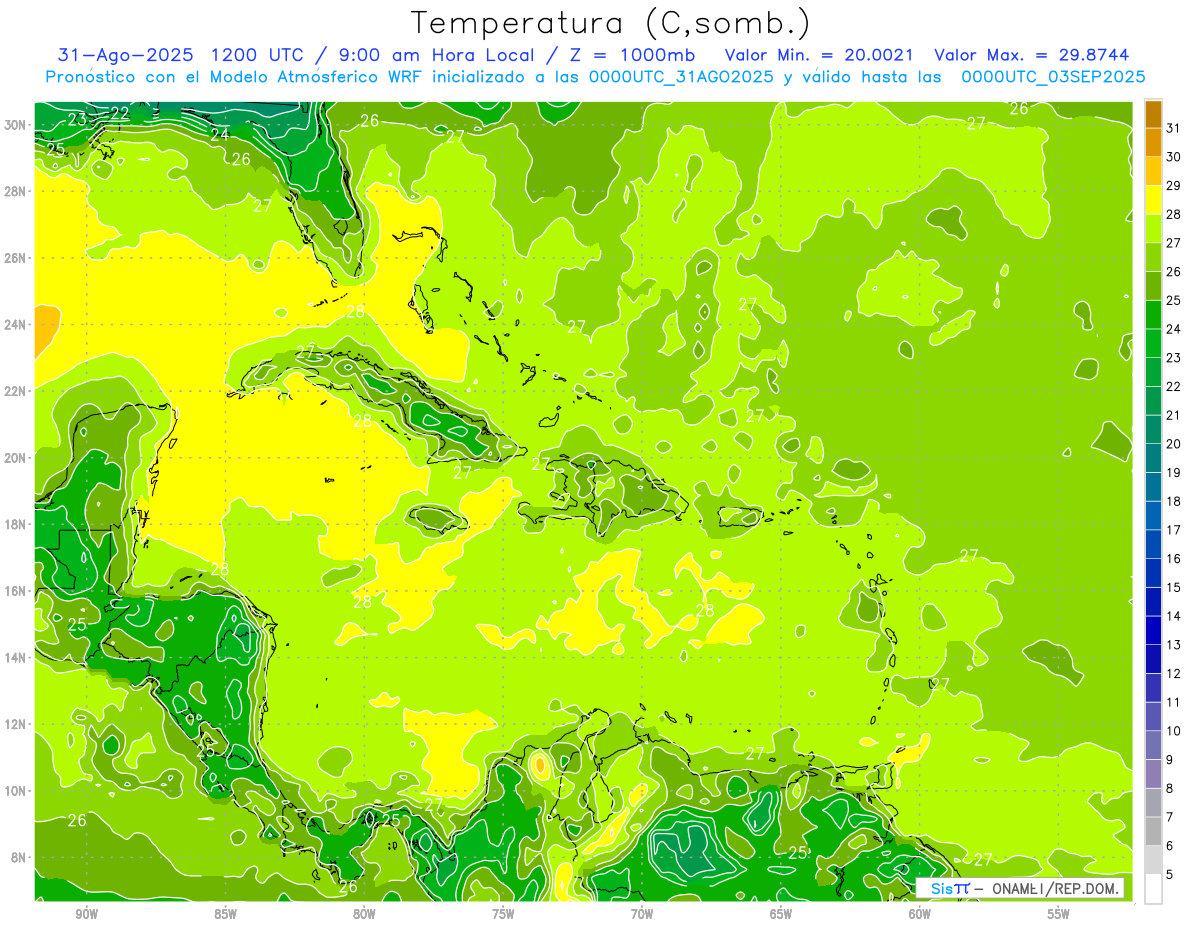This screenshot has height=927, width=1200.
Task: Select the gold legend swatch between 29 and 30
Action: [1153, 171]
